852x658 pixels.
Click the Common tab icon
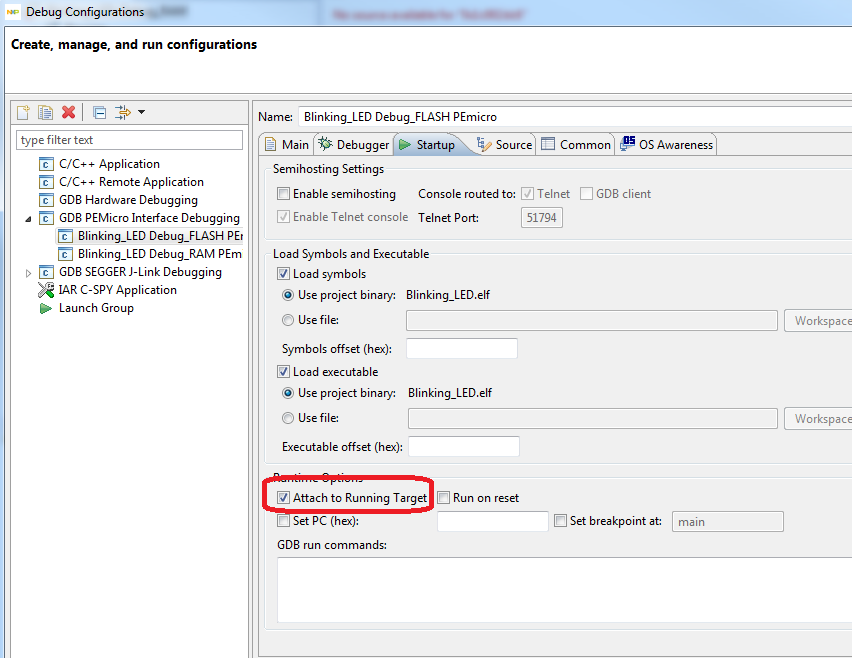[x=548, y=144]
